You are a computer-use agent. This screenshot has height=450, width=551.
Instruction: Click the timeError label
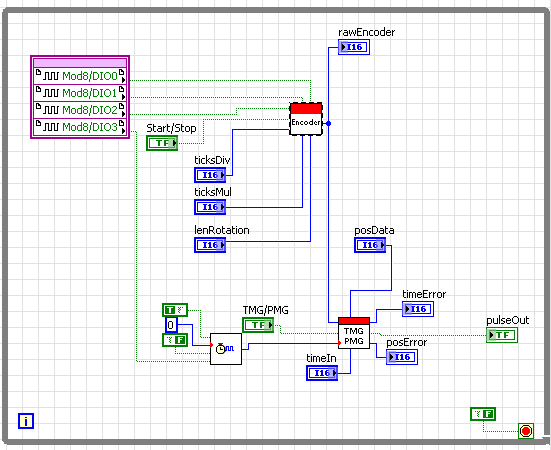tap(424, 294)
